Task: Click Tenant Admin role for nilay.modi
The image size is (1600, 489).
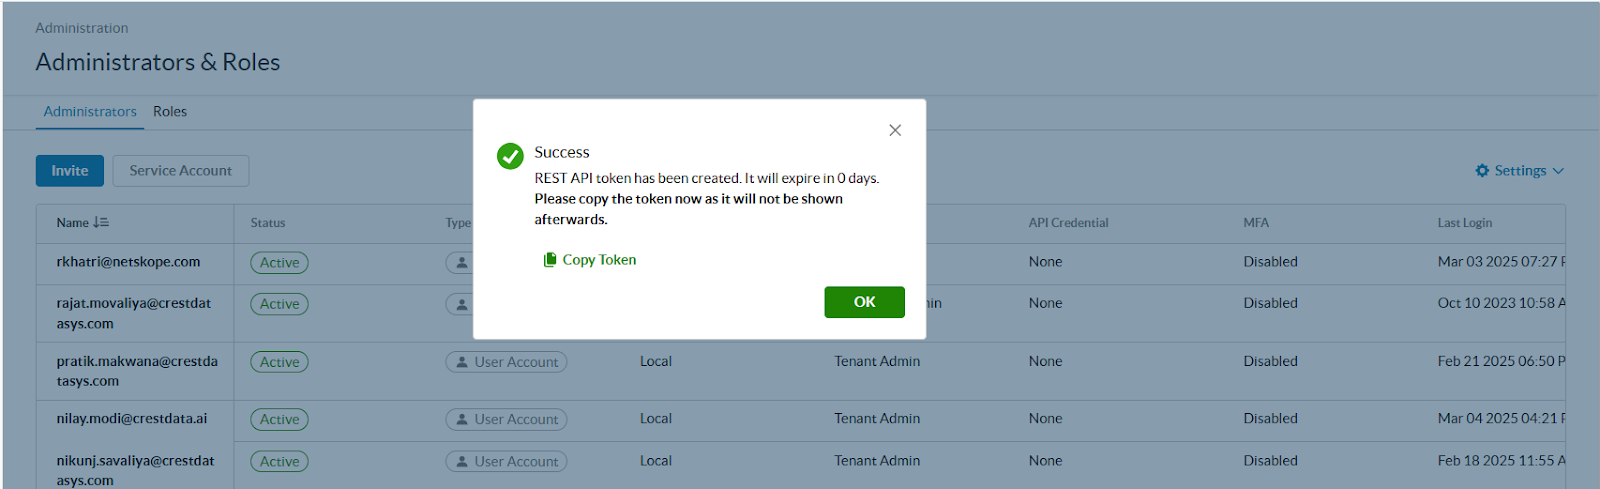Action: point(877,419)
